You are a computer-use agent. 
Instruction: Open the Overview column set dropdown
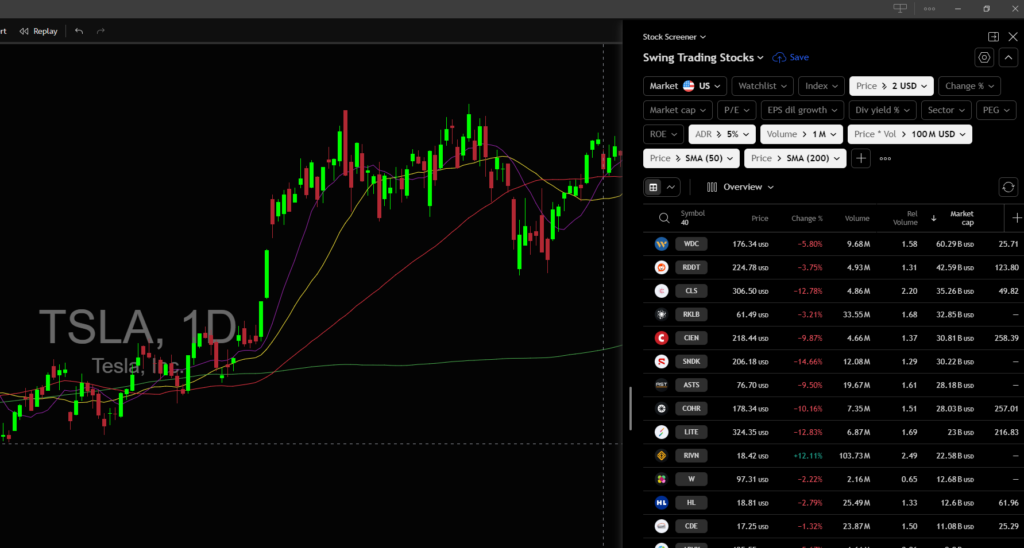pos(740,187)
